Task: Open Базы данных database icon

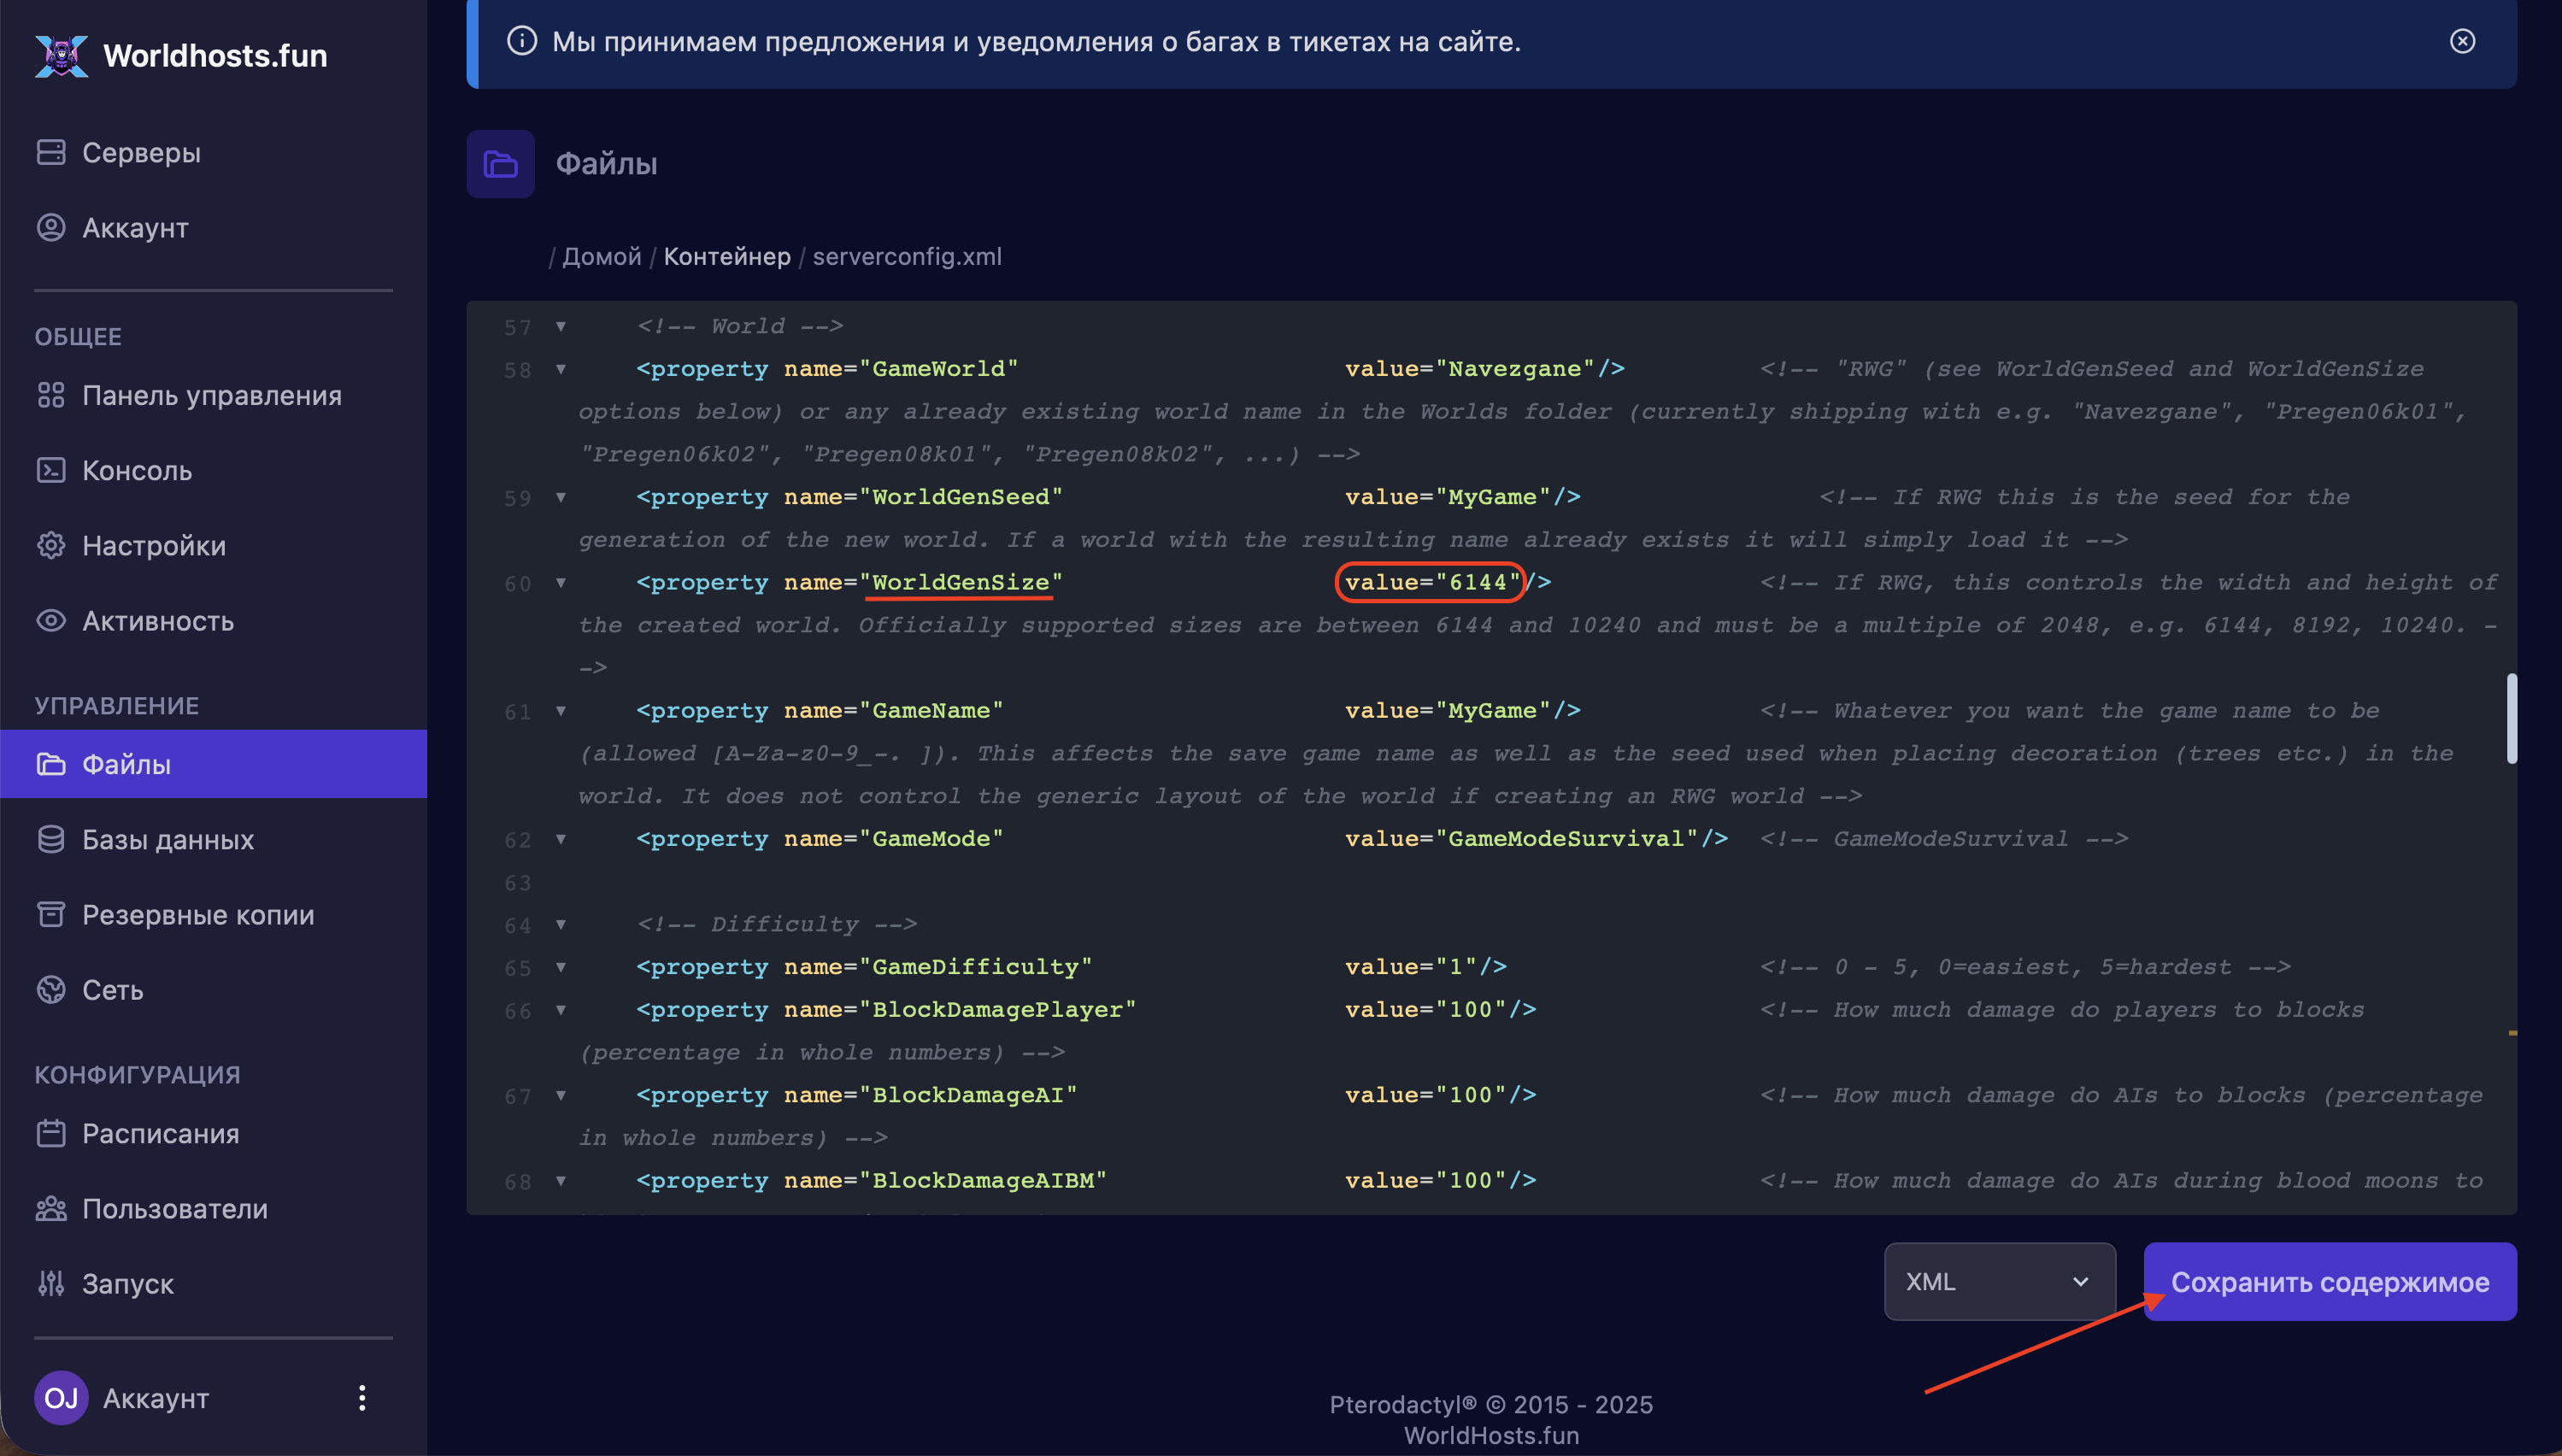Action: pos(51,839)
